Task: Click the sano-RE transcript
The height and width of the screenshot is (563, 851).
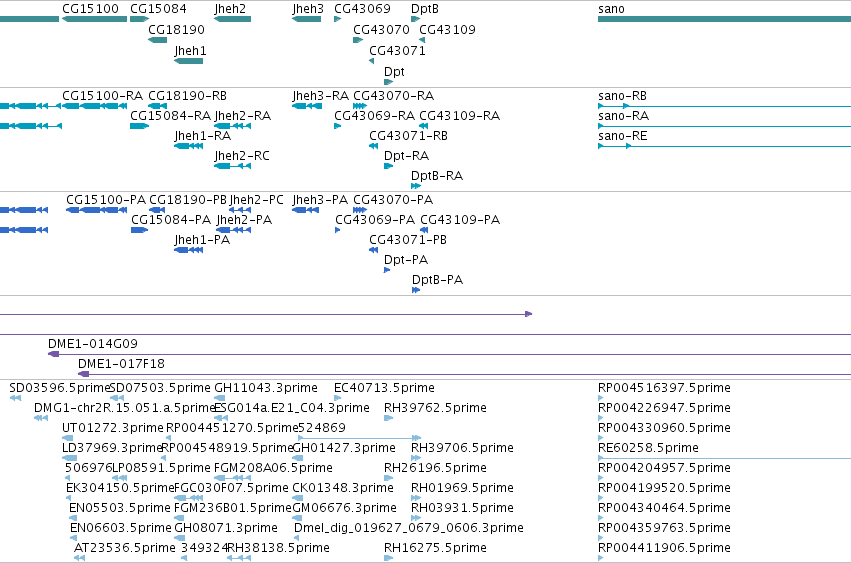Action: pyautogui.click(x=725, y=146)
